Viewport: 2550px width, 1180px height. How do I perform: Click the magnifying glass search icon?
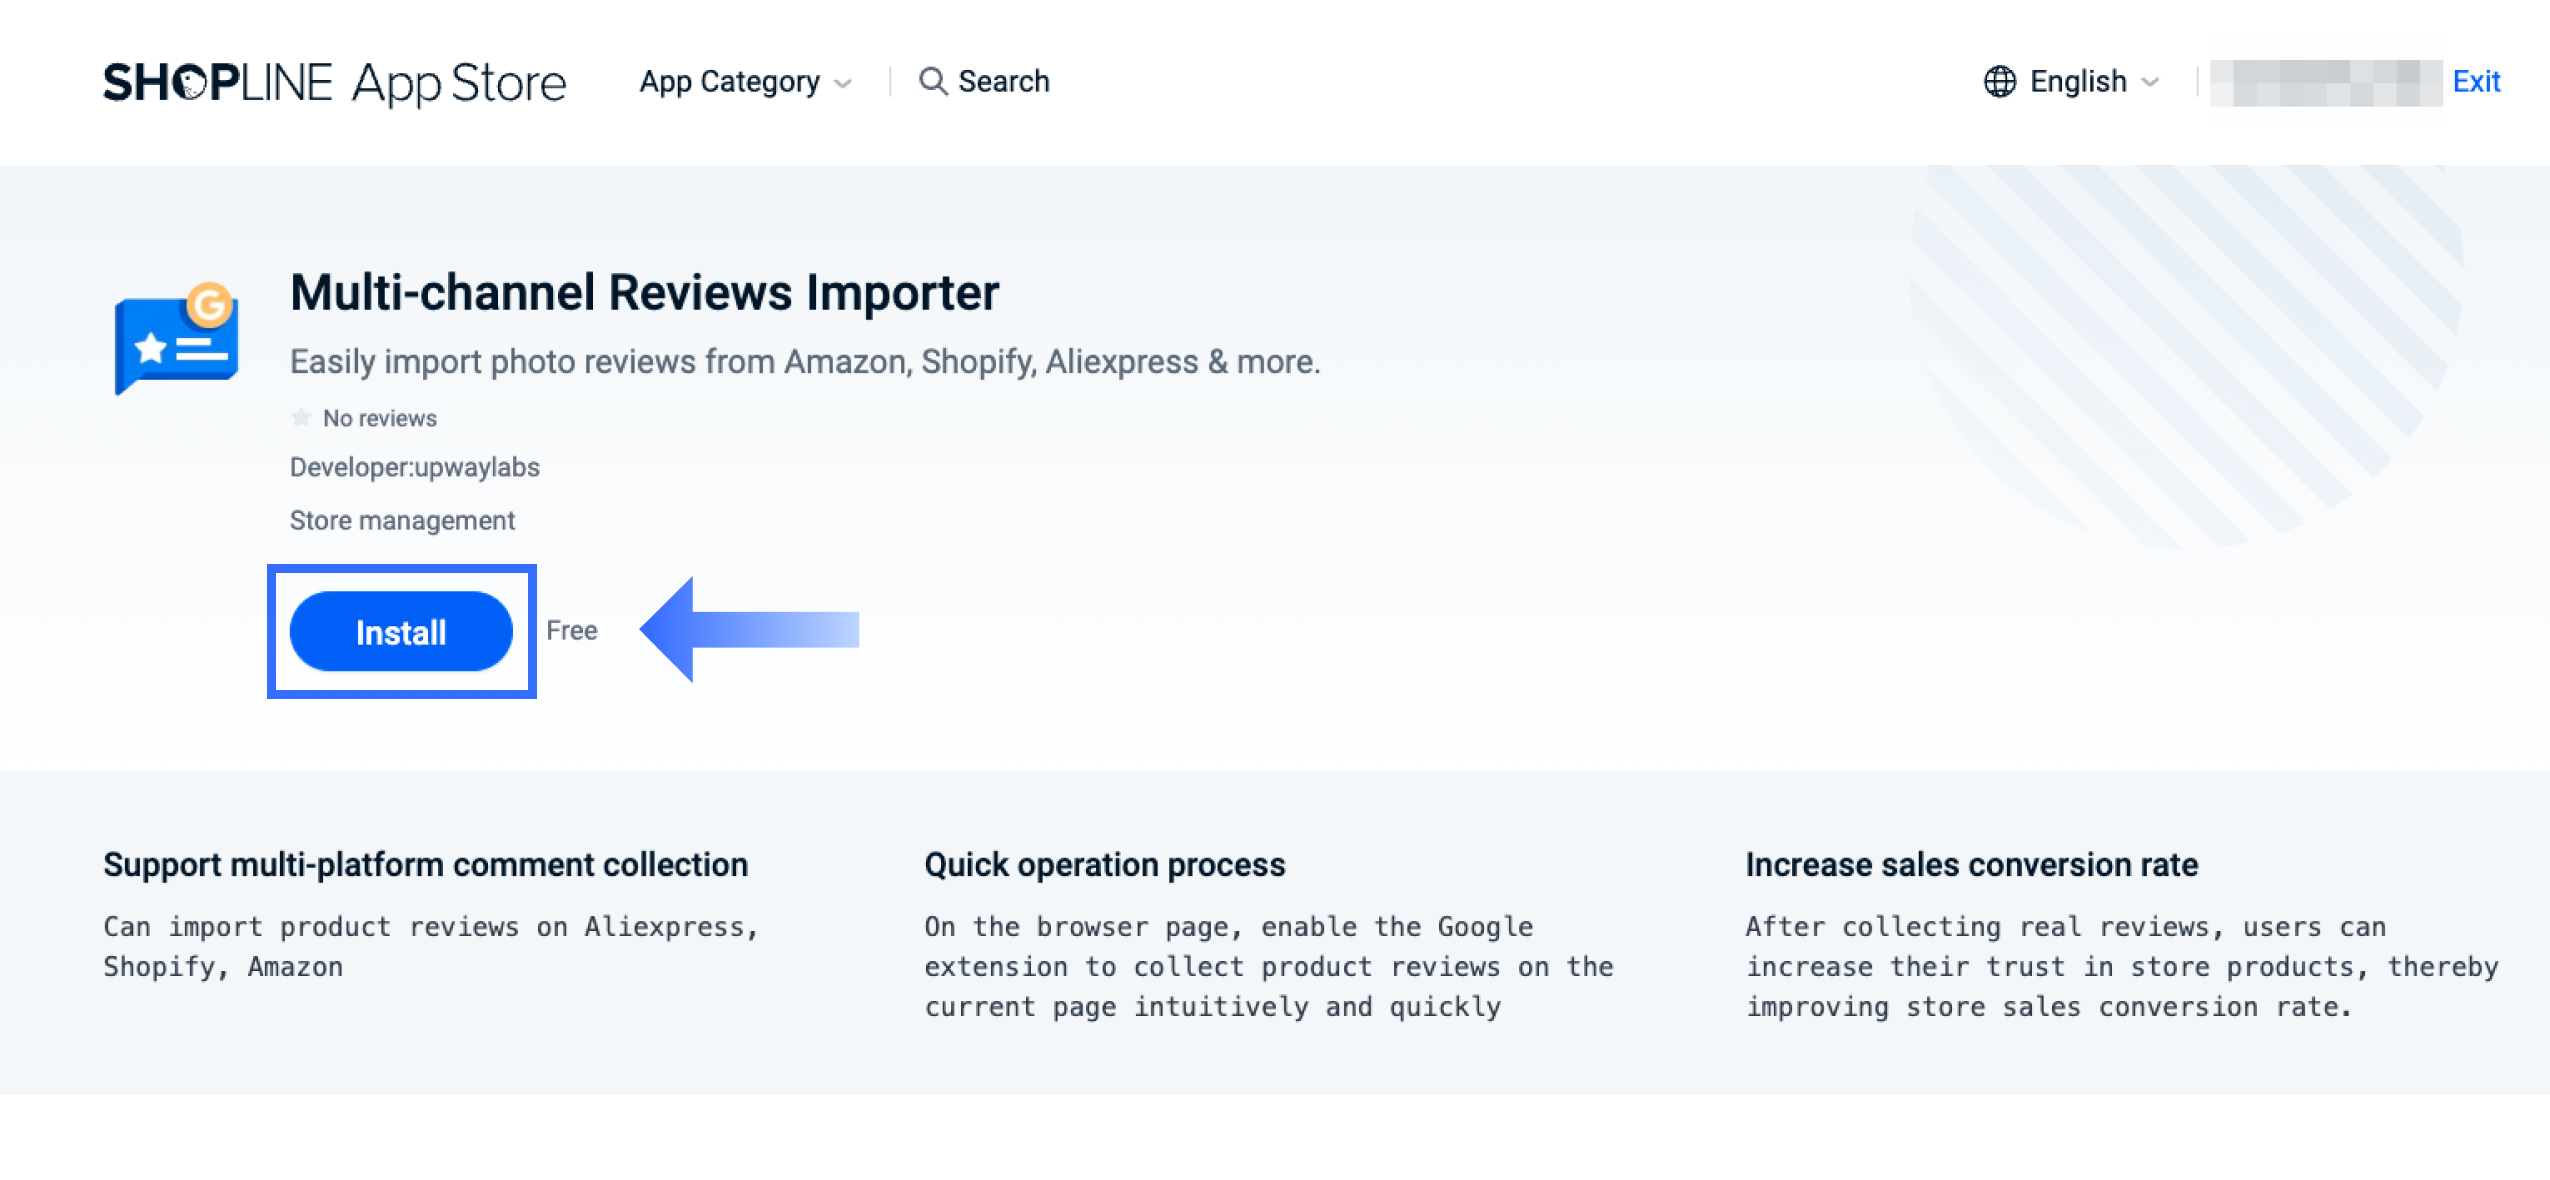point(932,81)
